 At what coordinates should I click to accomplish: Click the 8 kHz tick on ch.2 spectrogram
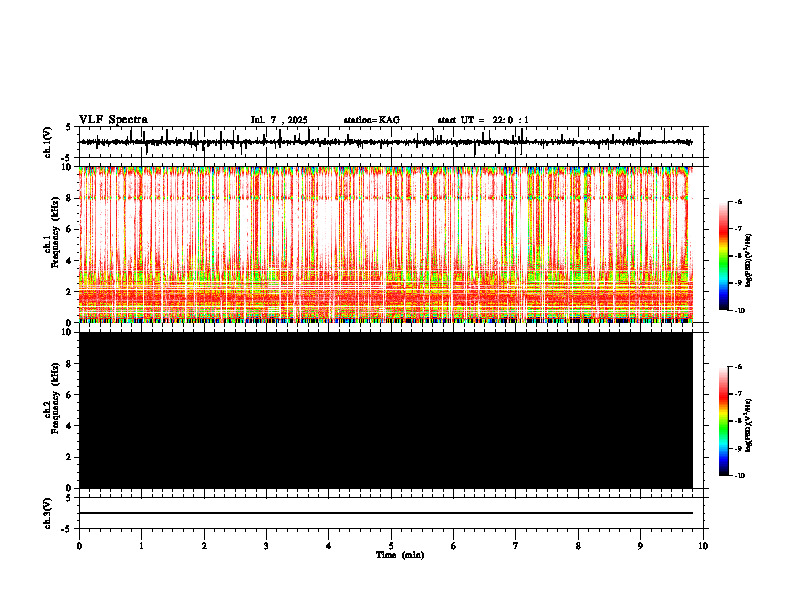coord(70,364)
